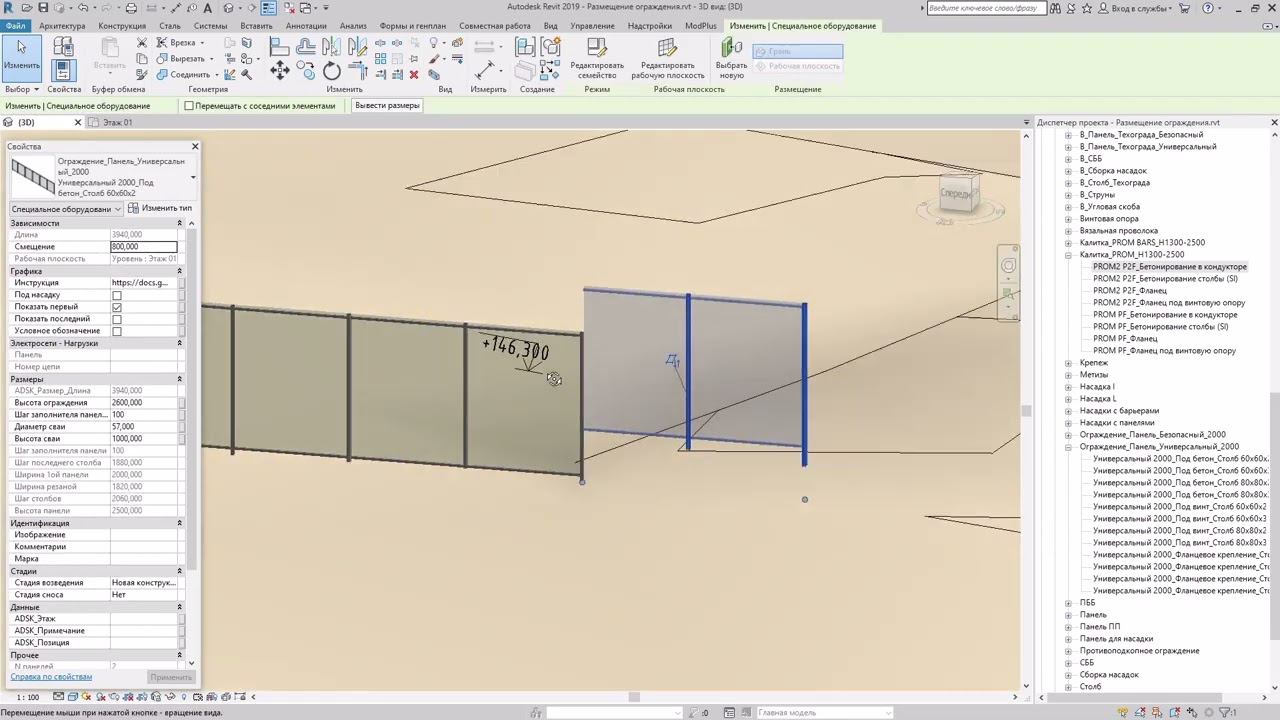The height and width of the screenshot is (720, 1280).
Task: Toggle the 'Под насадку' checkbox
Action: coord(117,295)
